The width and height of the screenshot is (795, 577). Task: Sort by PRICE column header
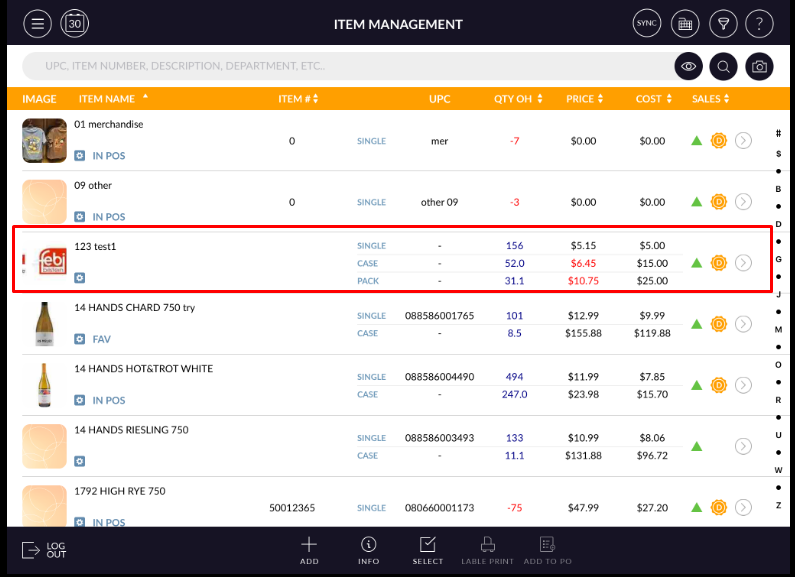[x=585, y=99]
